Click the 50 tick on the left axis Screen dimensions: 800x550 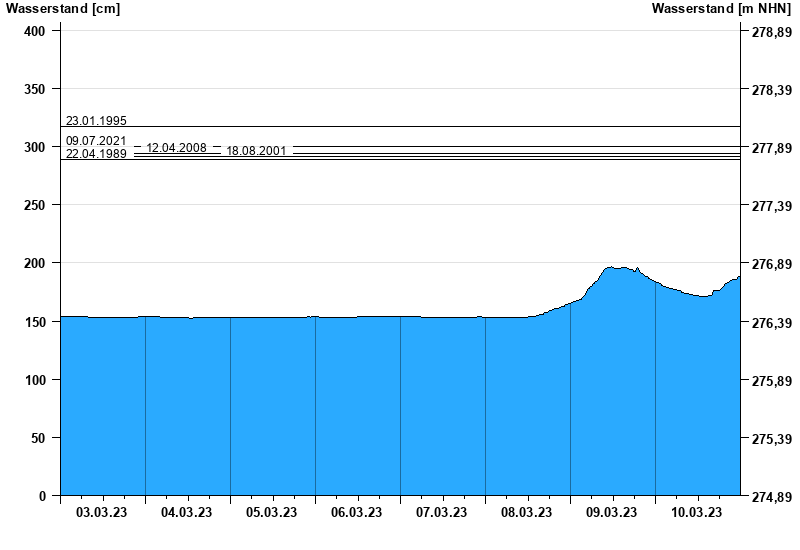38,438
